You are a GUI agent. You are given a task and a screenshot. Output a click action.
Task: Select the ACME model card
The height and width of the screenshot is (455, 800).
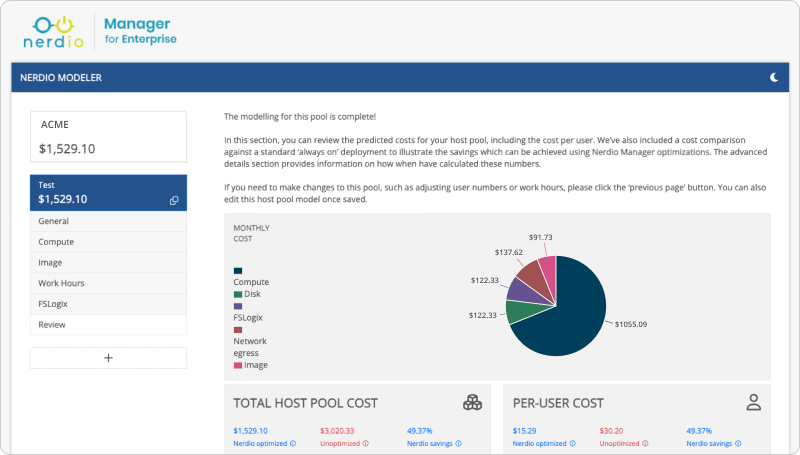(108, 137)
